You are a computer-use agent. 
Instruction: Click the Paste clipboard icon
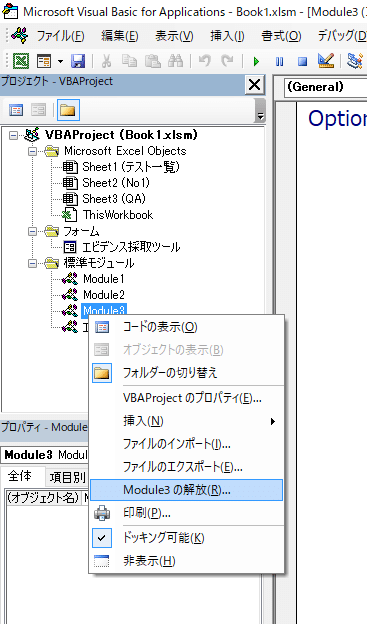click(x=153, y=61)
